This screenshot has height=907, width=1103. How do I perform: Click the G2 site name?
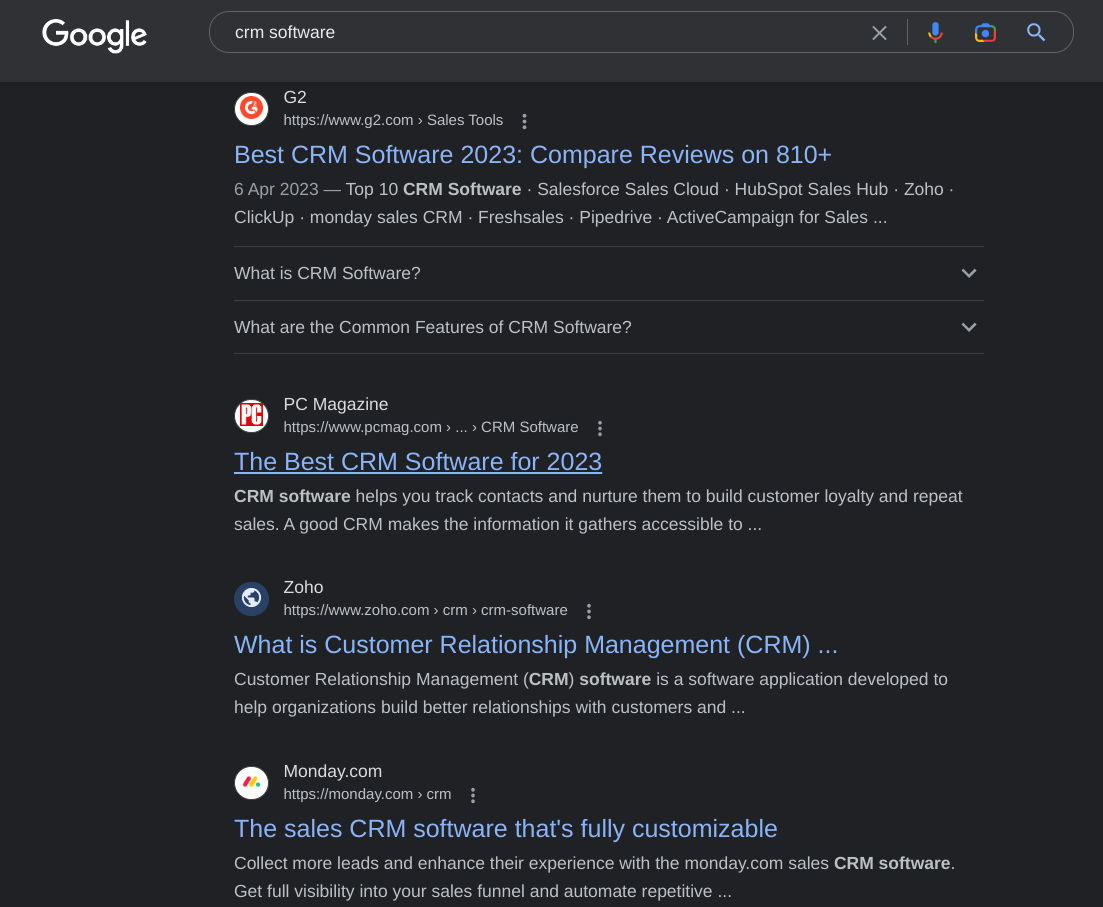click(295, 97)
